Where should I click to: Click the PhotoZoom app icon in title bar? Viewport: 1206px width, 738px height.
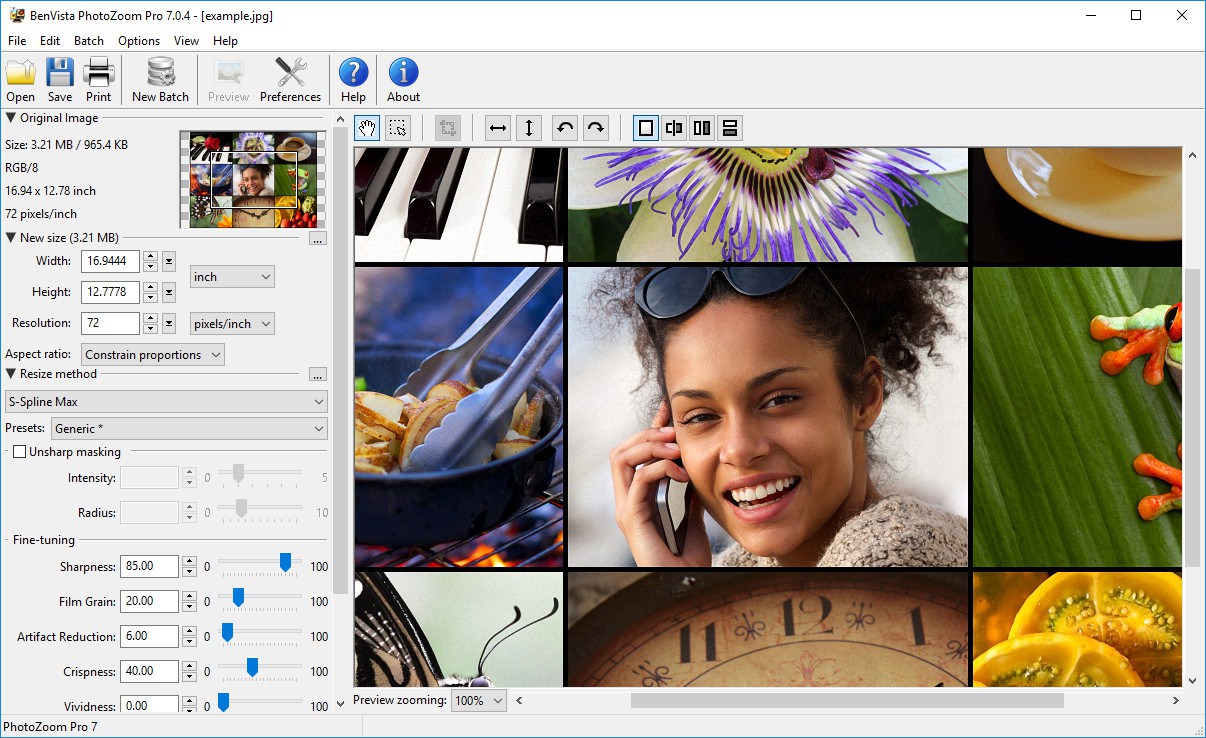pyautogui.click(x=16, y=15)
